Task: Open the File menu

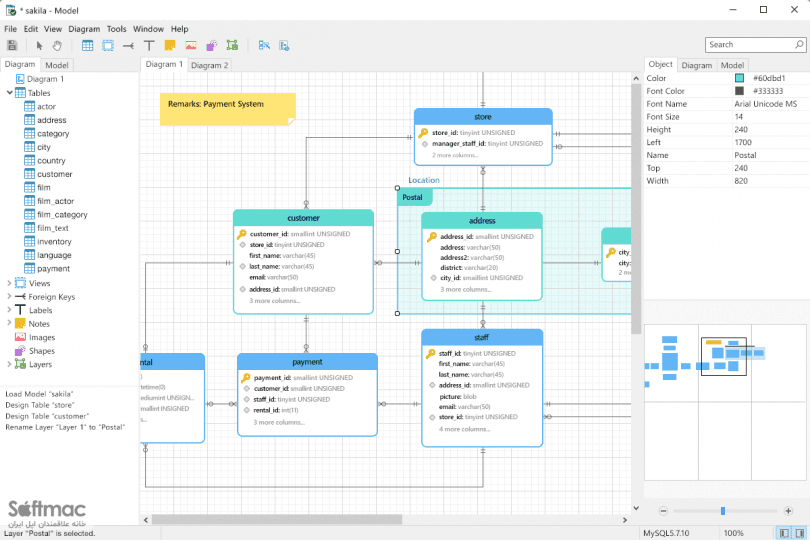Action: click(x=10, y=29)
